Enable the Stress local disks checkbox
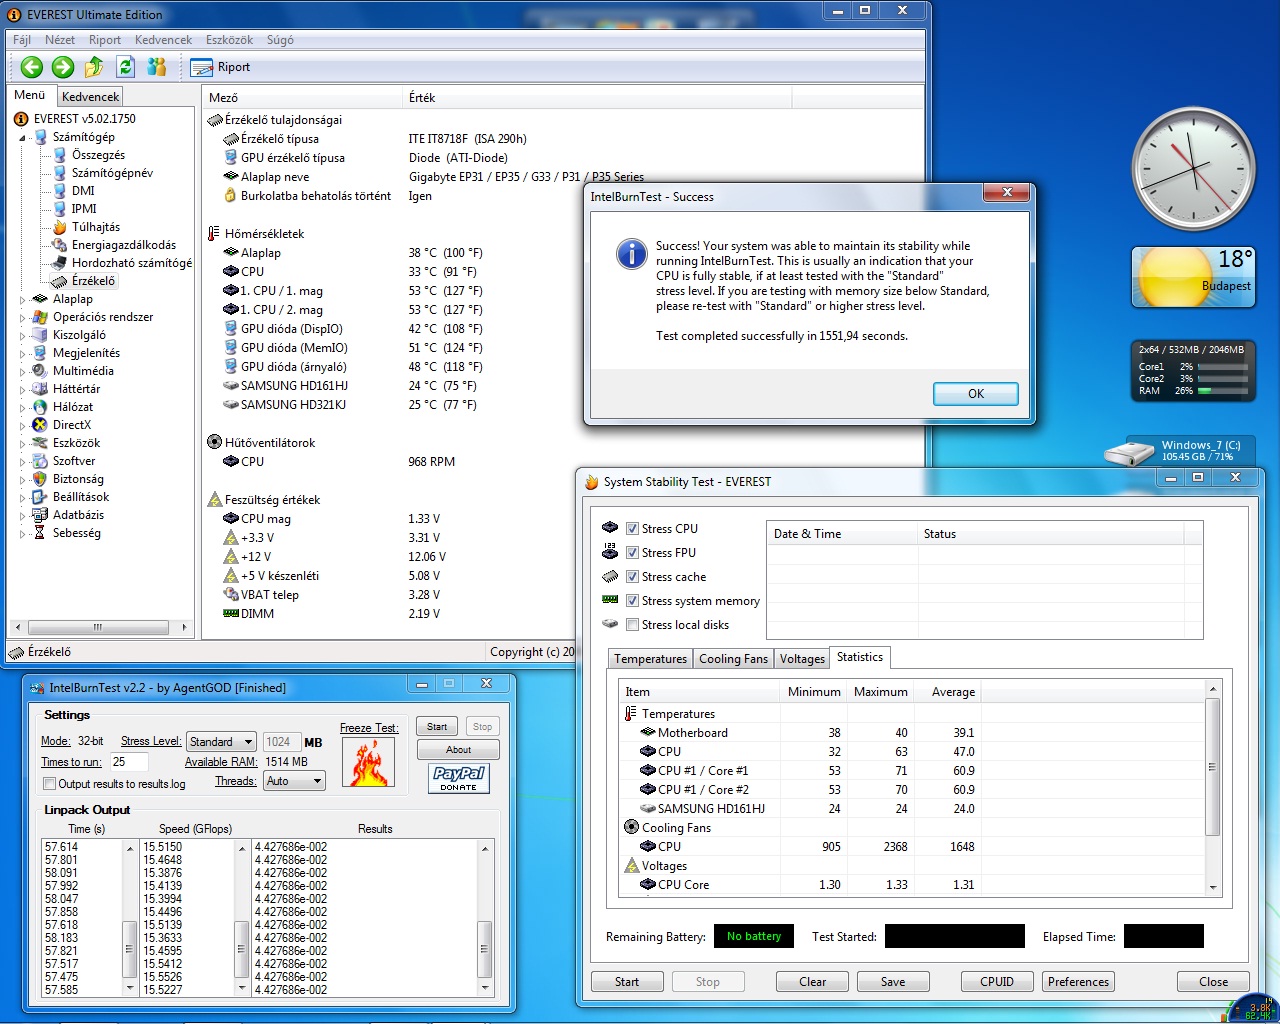Viewport: 1280px width, 1024px height. coord(632,624)
